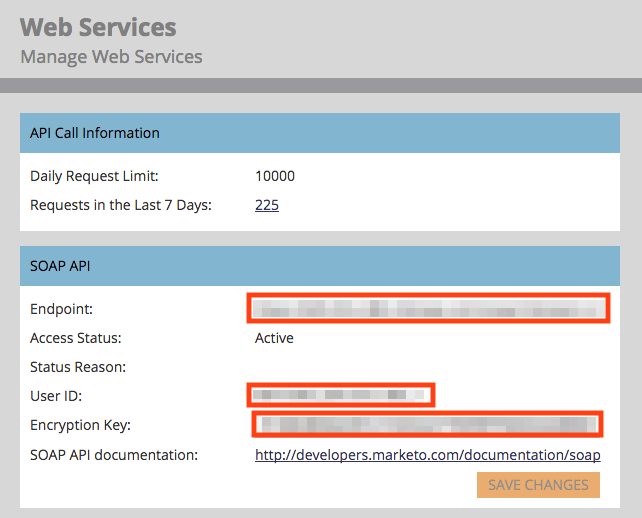The height and width of the screenshot is (518, 642).
Task: Click the blurred Encryption Key value
Action: [x=427, y=424]
